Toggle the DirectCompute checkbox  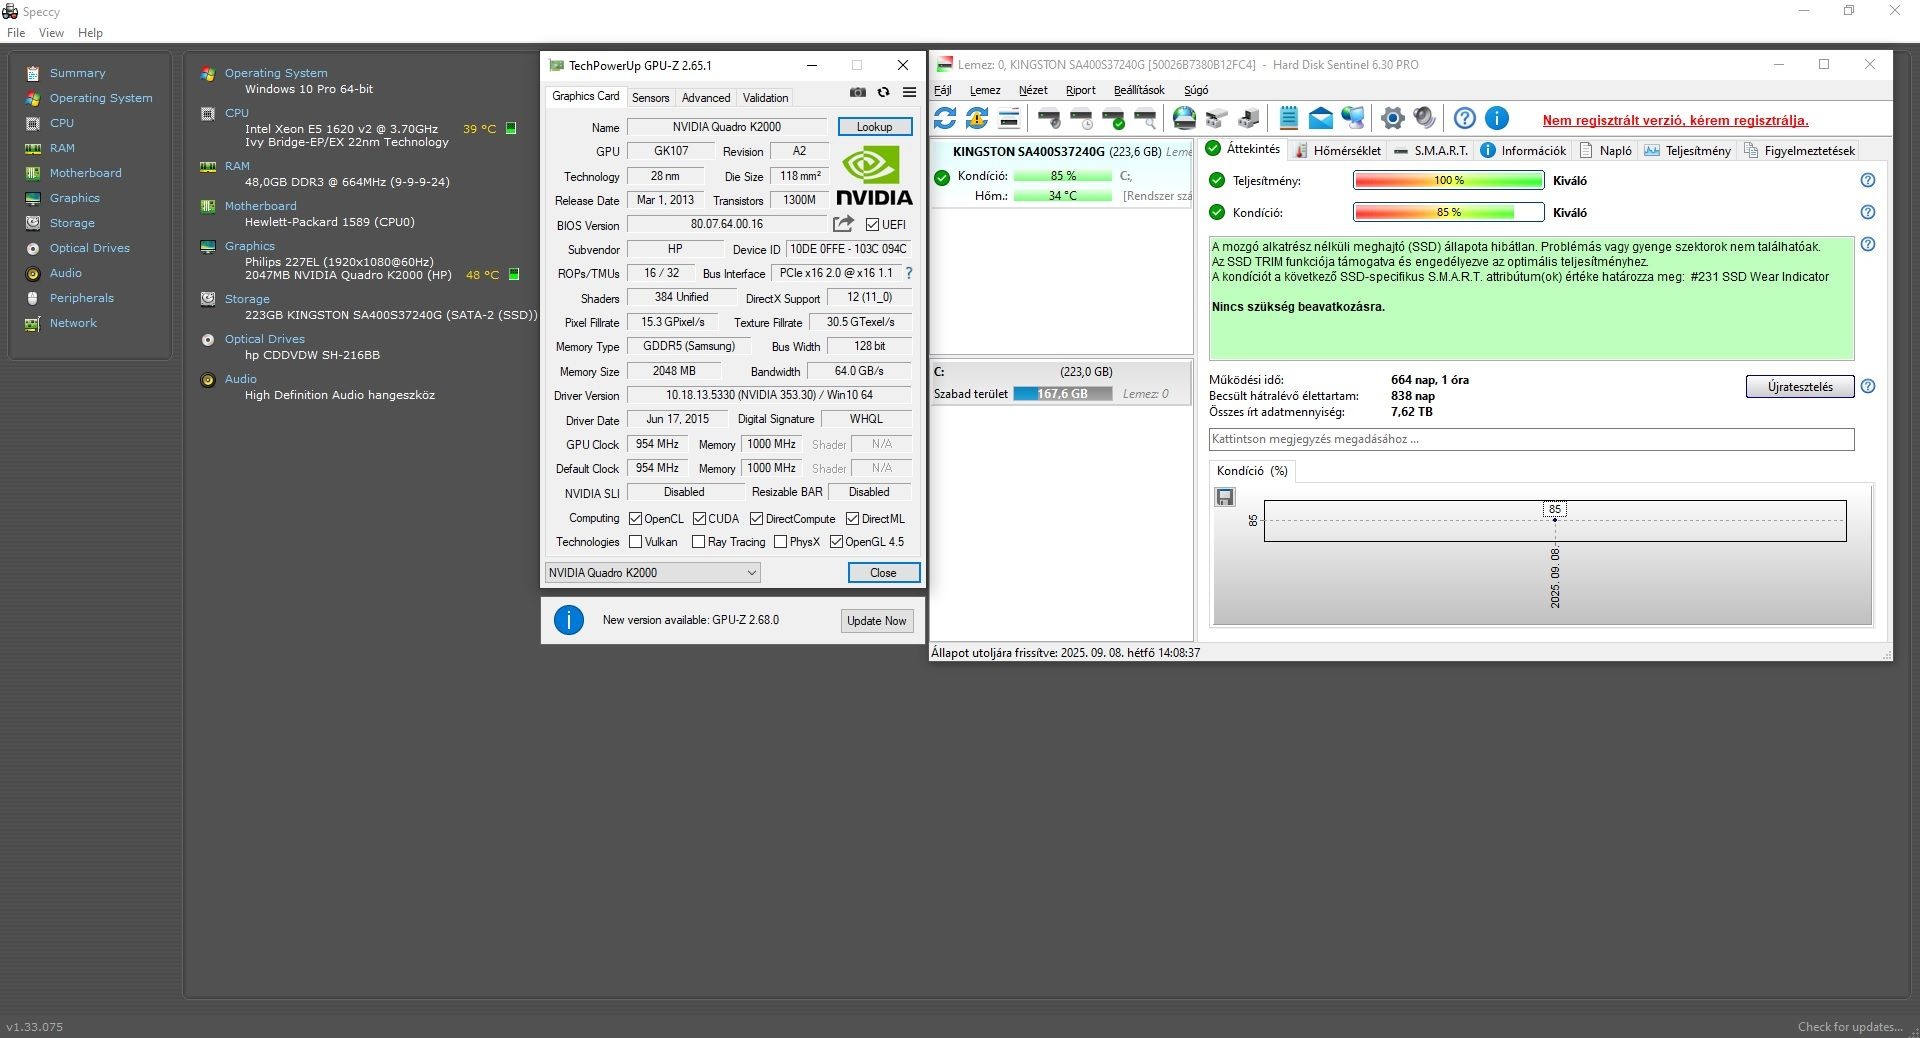tap(756, 519)
